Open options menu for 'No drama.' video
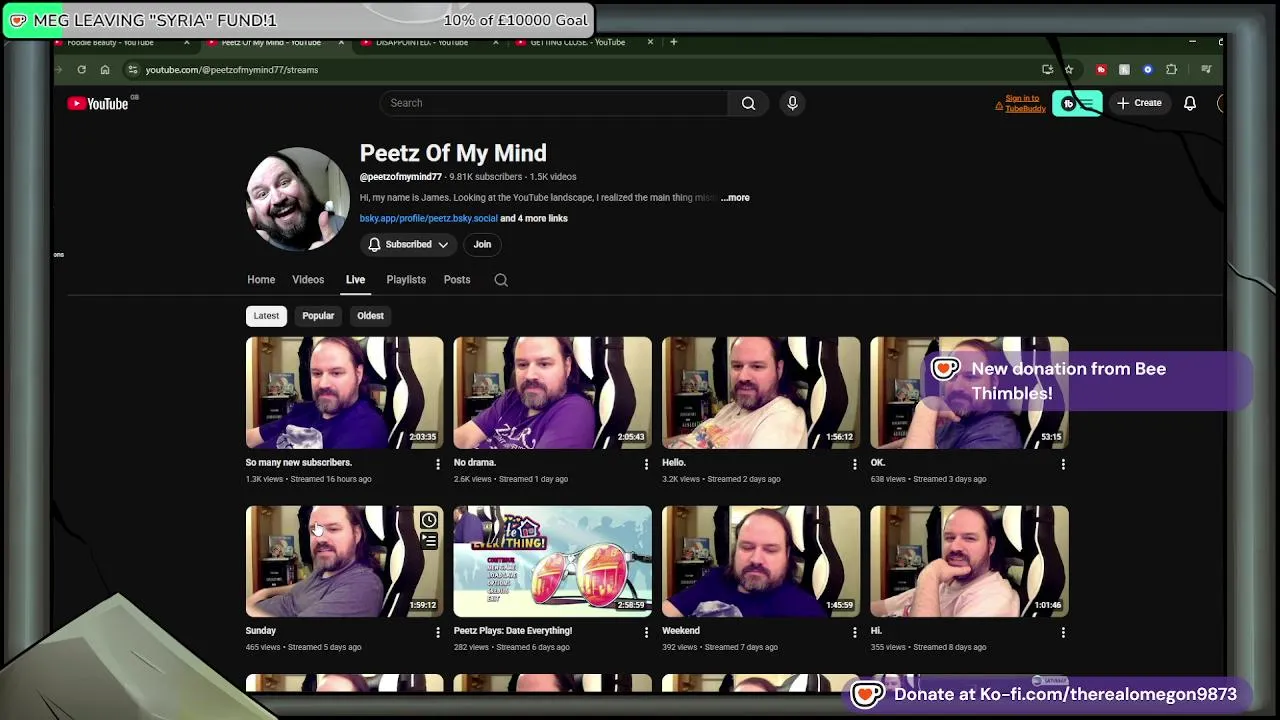Screen dimensions: 1280x720 (646, 464)
